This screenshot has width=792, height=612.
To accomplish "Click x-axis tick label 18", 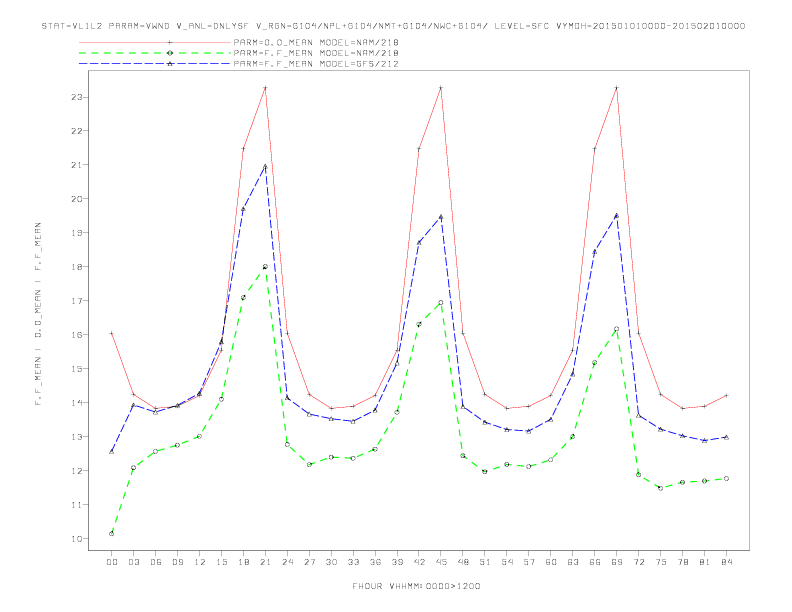I will [x=243, y=562].
